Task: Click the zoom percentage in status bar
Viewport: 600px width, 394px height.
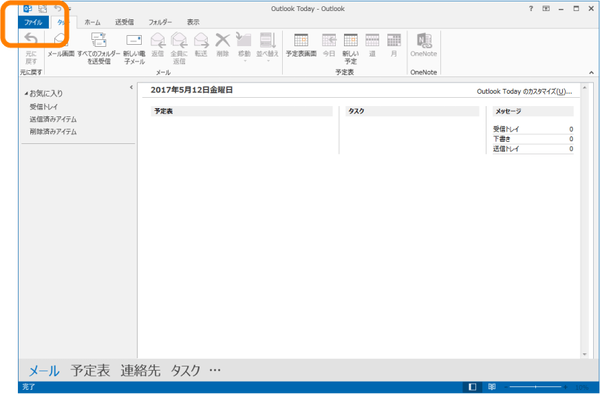Action: (582, 387)
